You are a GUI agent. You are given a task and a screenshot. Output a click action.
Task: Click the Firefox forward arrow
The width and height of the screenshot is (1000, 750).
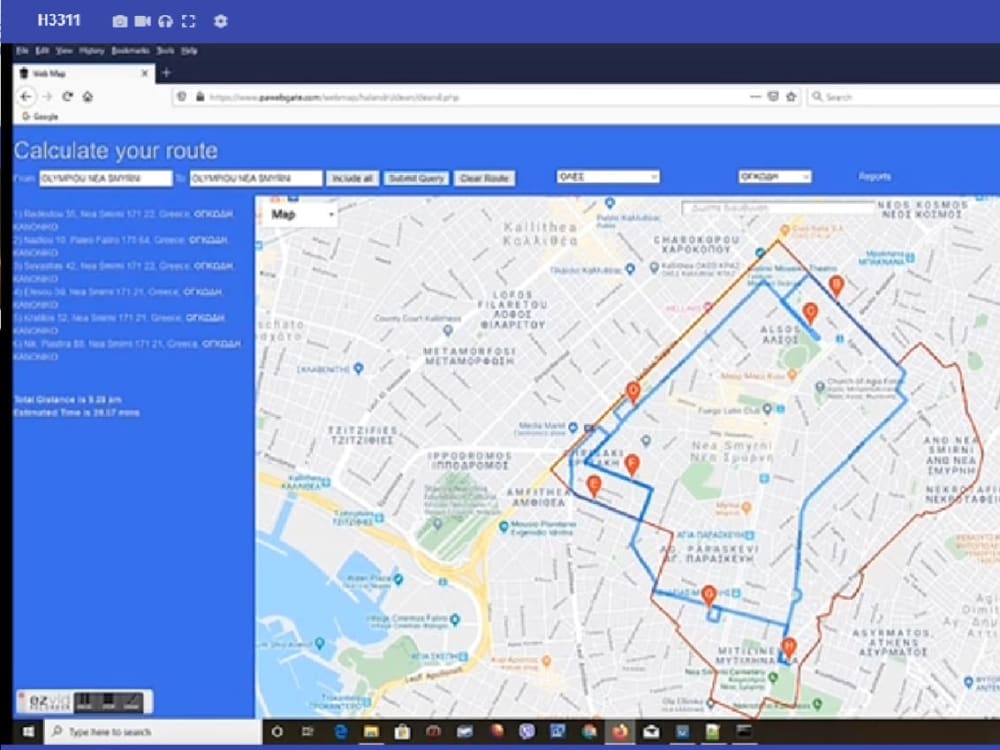(47, 97)
